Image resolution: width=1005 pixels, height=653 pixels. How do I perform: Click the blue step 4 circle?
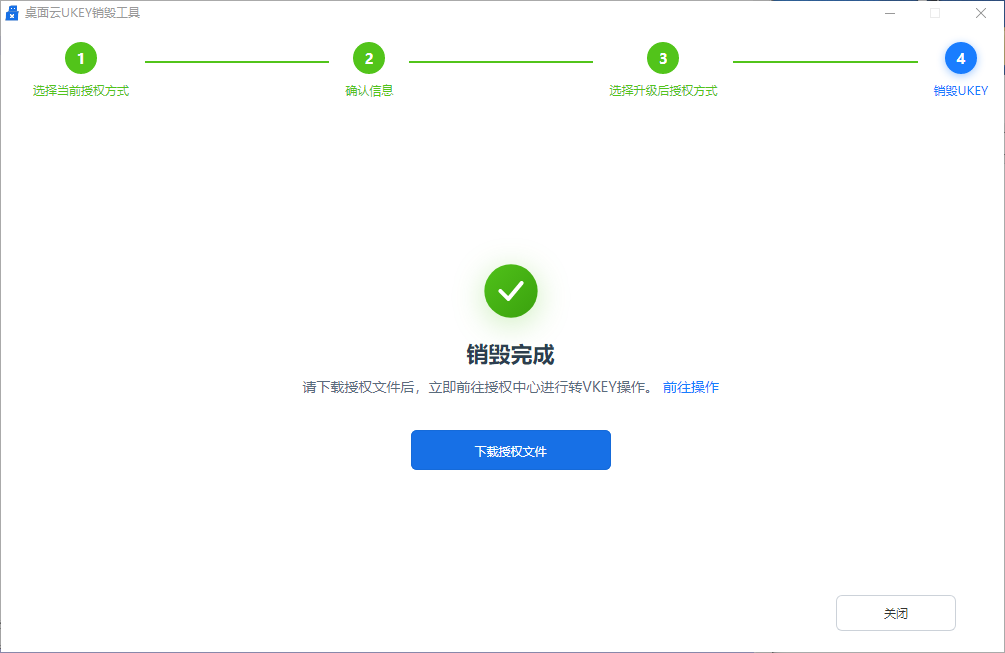961,58
